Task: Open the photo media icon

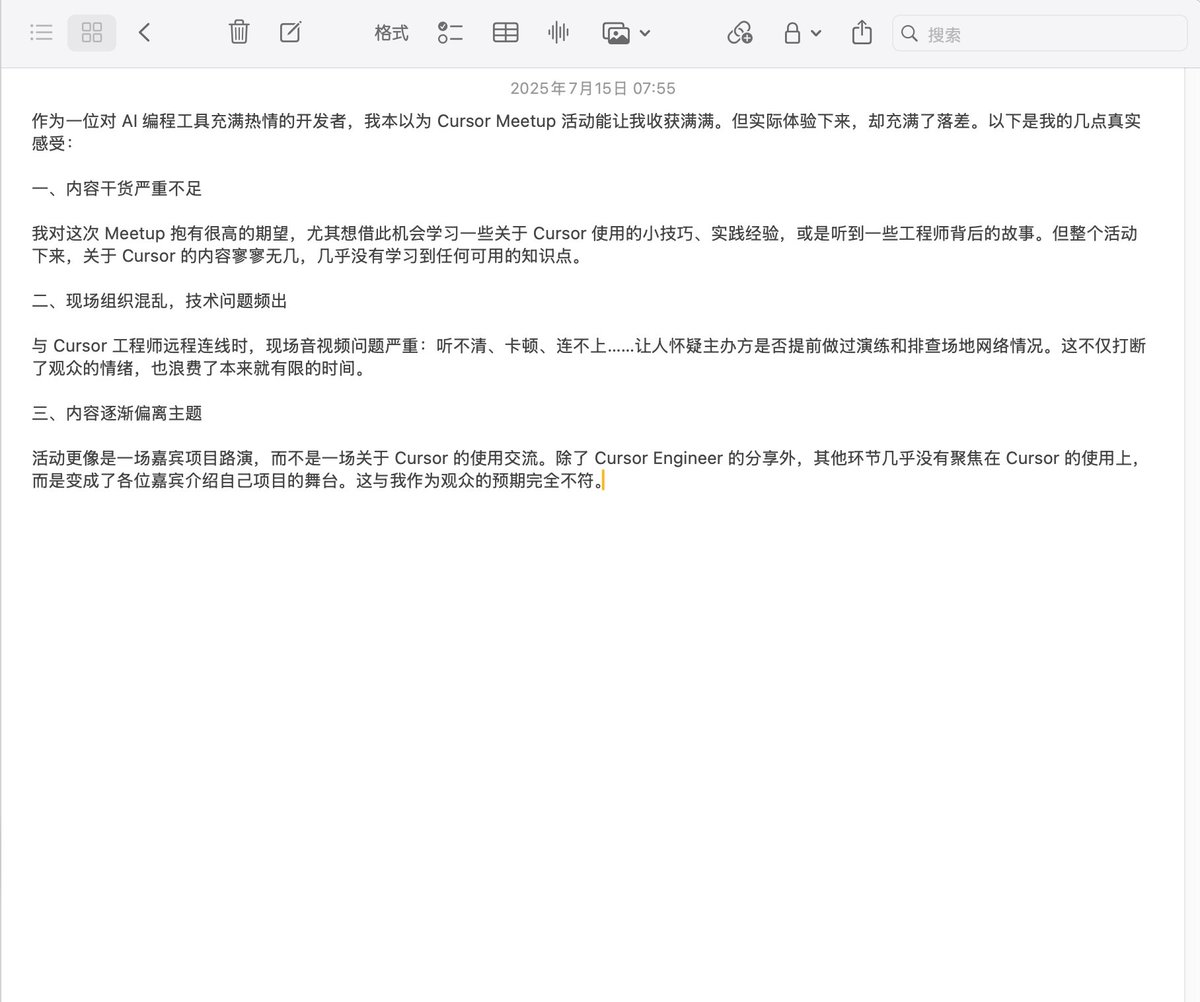Action: pyautogui.click(x=617, y=33)
